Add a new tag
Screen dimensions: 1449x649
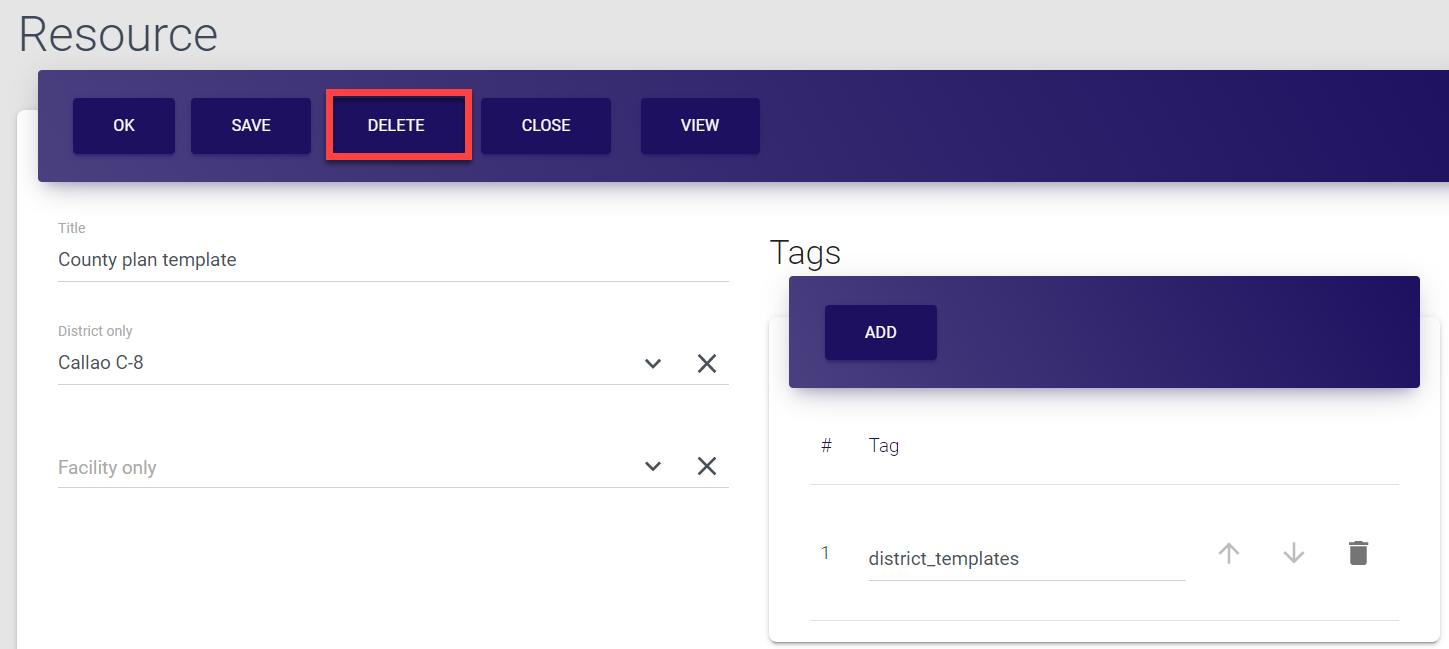pyautogui.click(x=880, y=333)
